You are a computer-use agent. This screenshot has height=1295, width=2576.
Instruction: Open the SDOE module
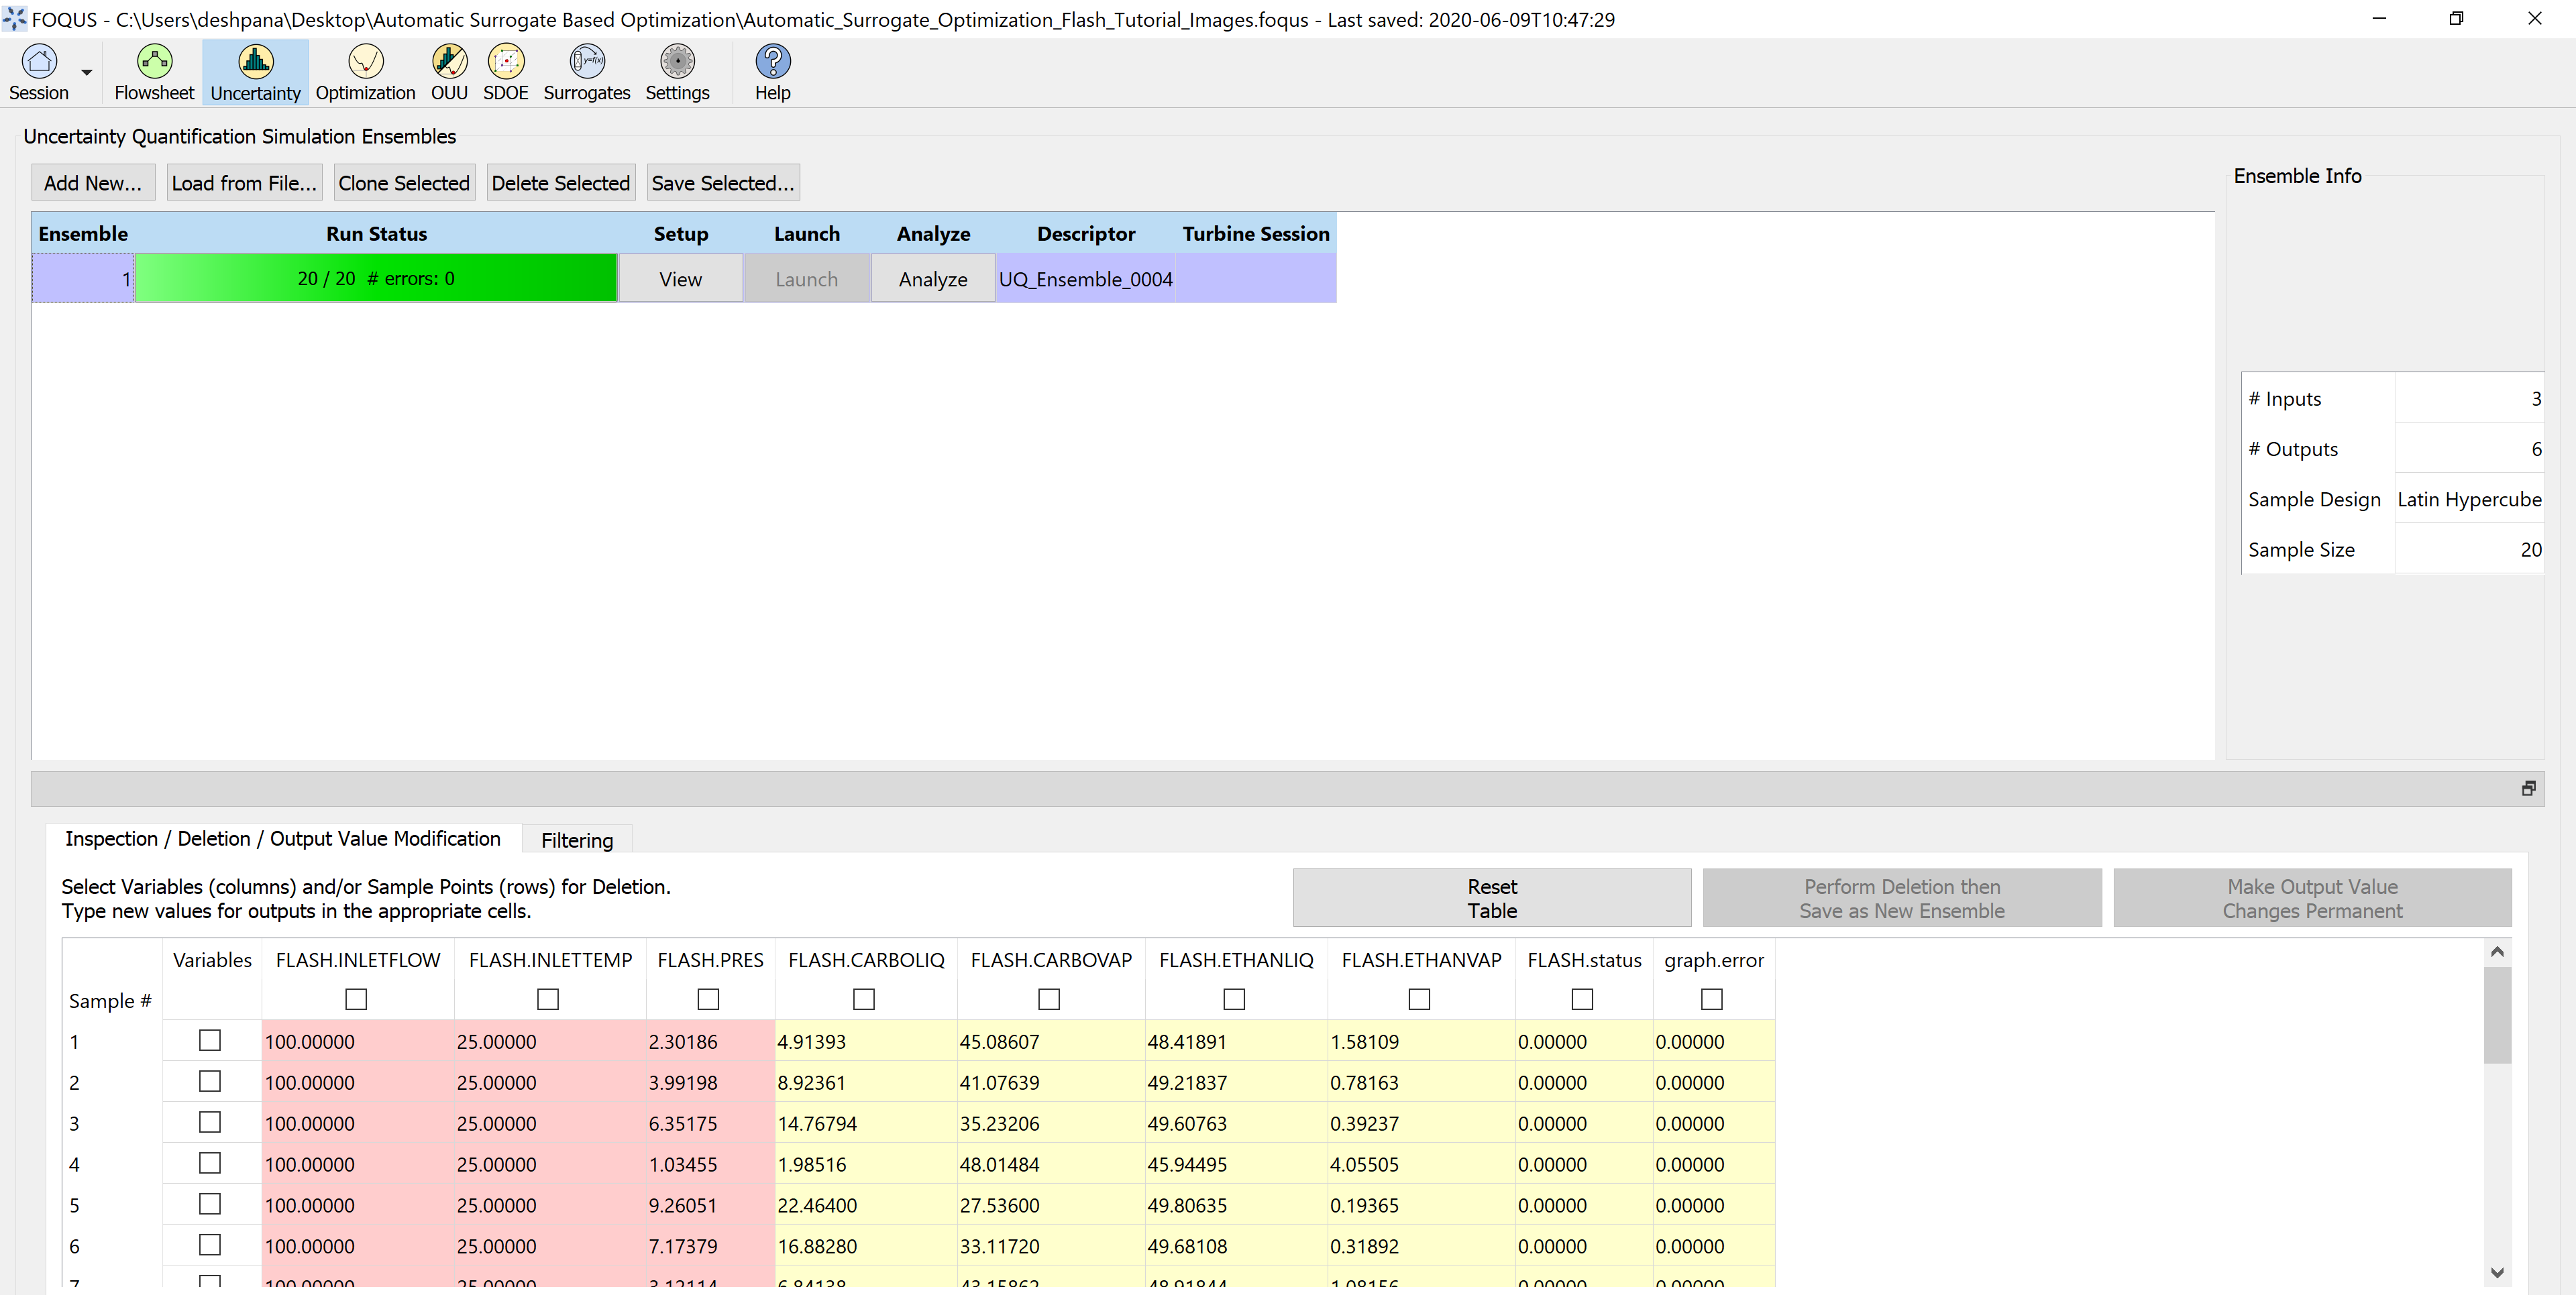(505, 62)
